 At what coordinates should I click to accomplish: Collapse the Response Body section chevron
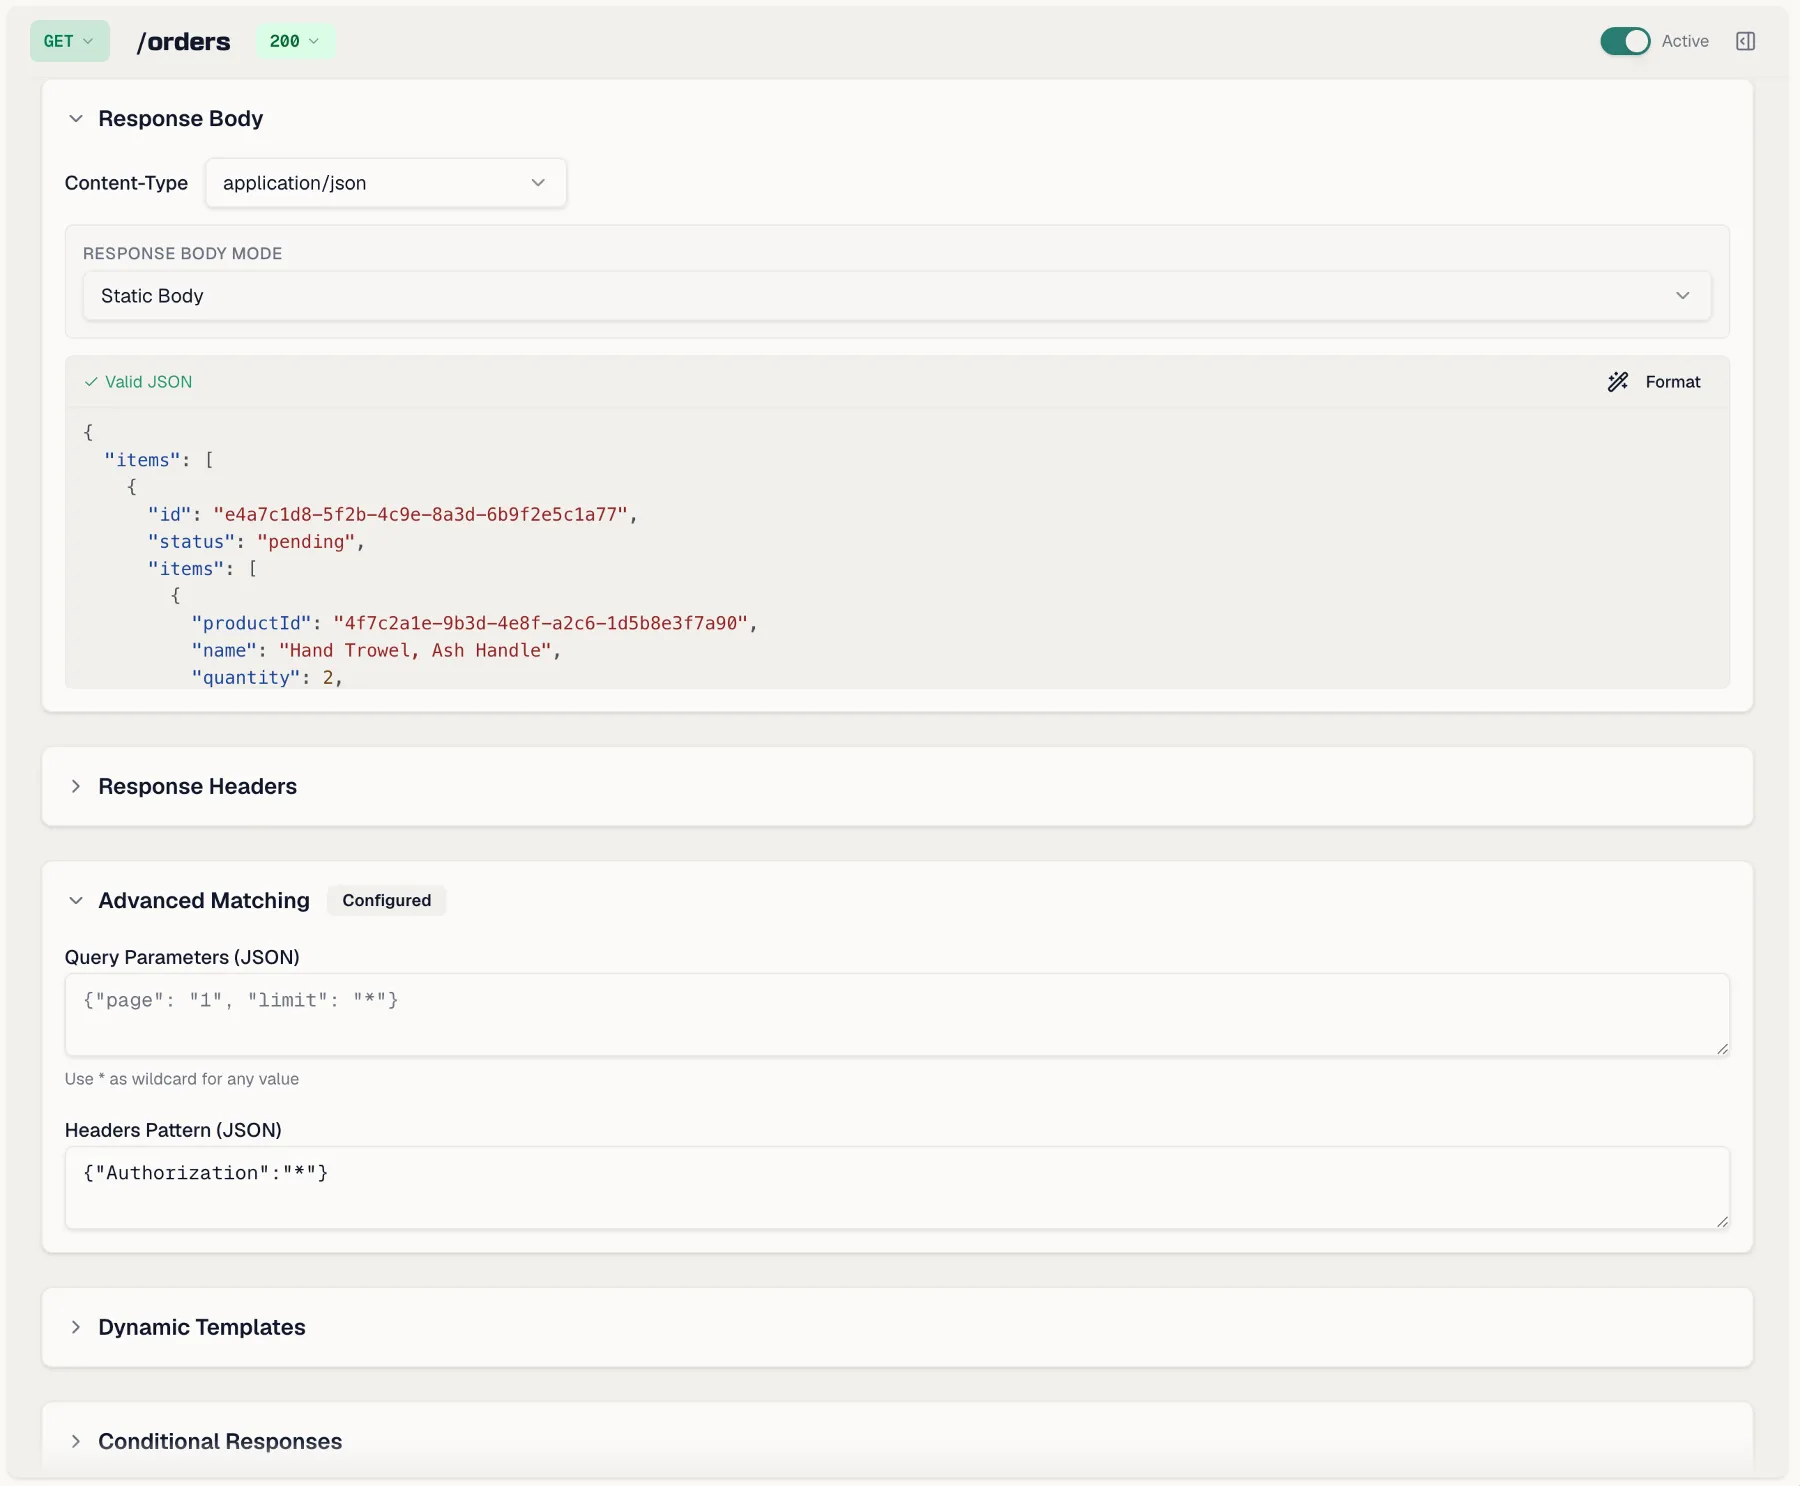point(76,119)
